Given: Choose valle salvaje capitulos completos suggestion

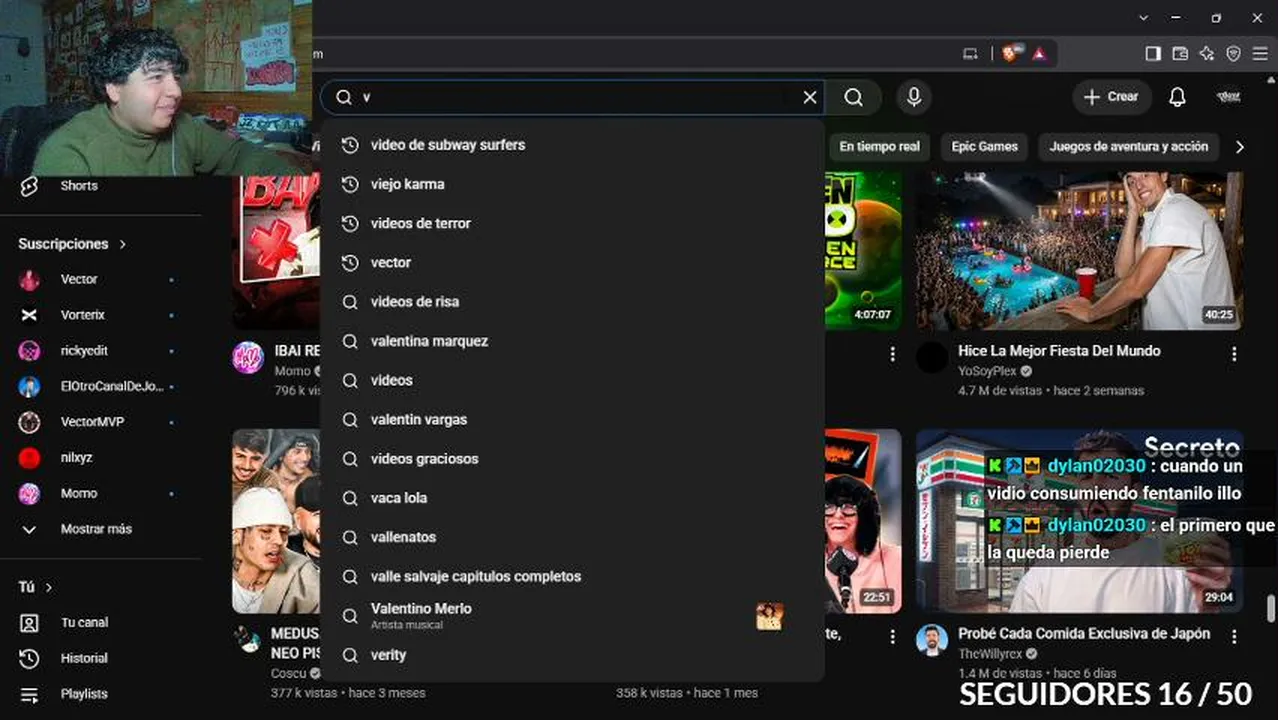Looking at the screenshot, I should 572,576.
